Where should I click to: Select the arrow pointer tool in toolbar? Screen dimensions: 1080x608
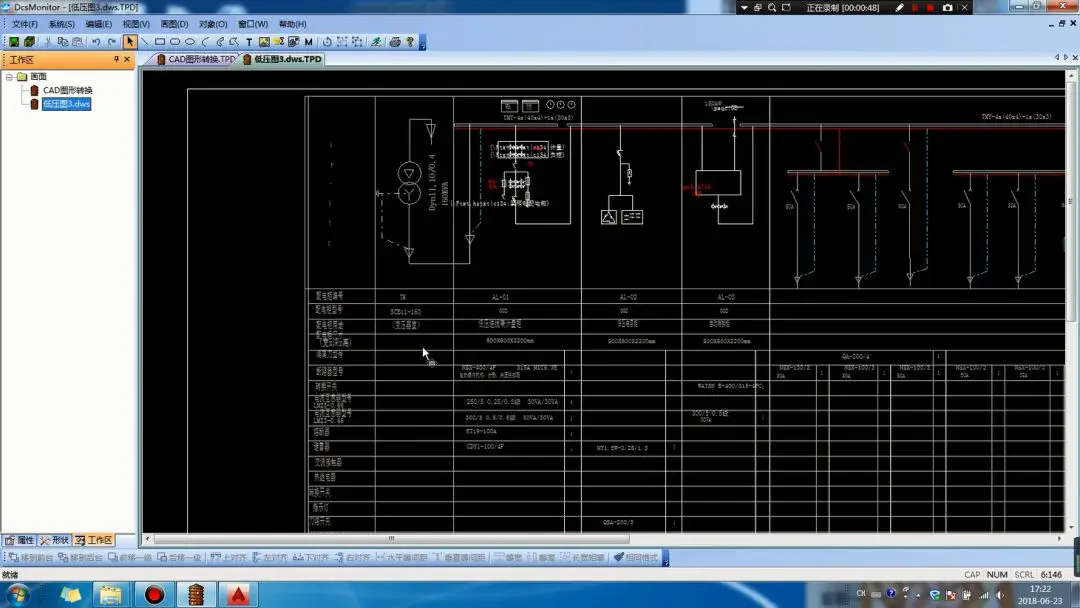tap(130, 42)
